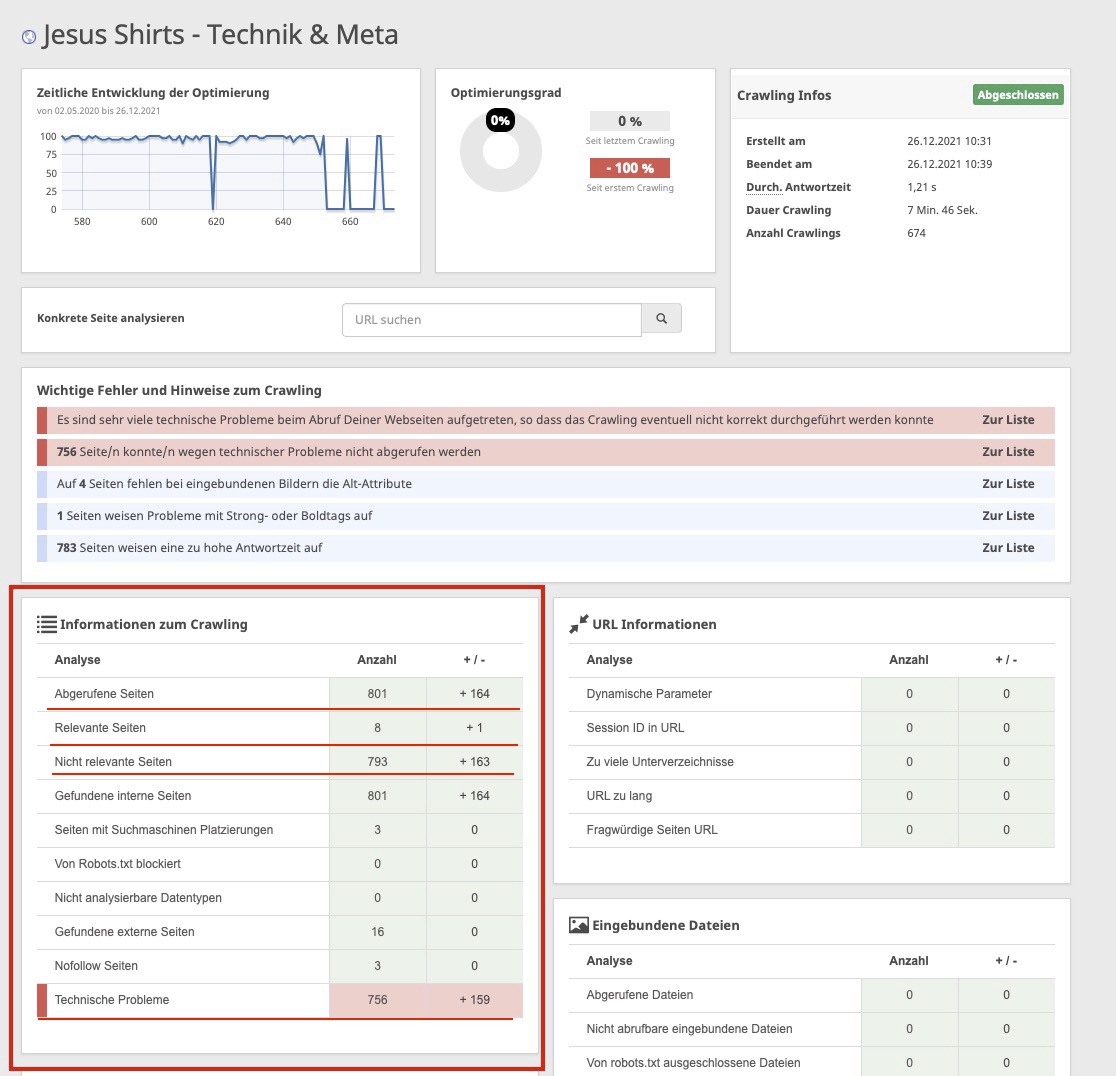Click the list icon next to Informationen zum Crawling
The height and width of the screenshot is (1076, 1116).
tap(46, 624)
